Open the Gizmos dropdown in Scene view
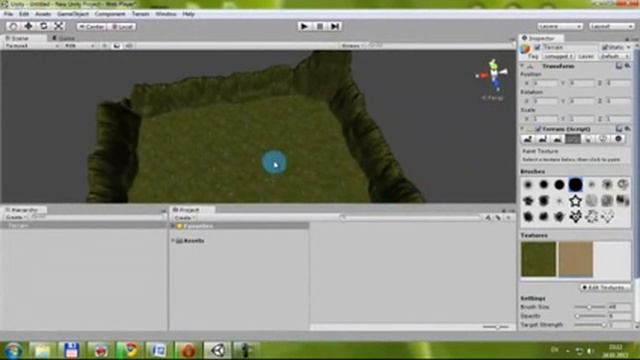 point(353,46)
